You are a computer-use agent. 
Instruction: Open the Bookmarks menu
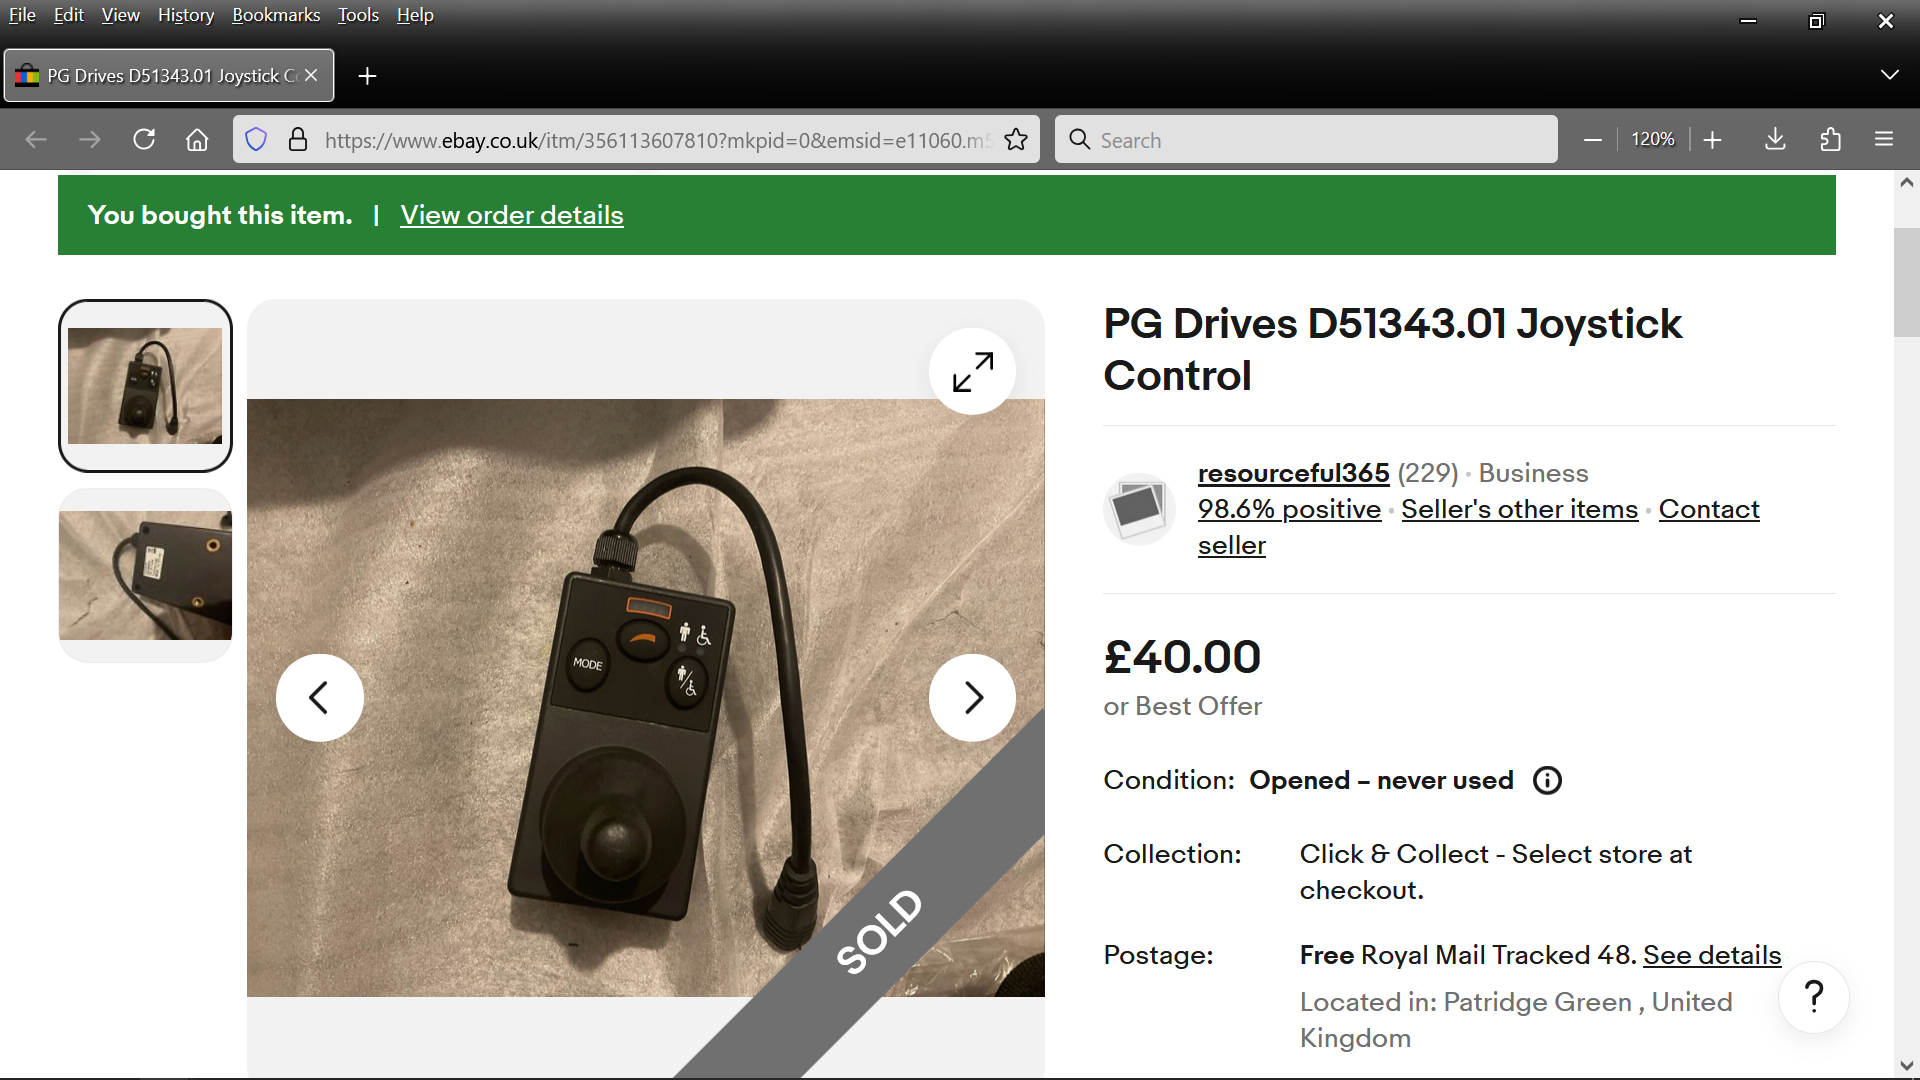pos(276,15)
